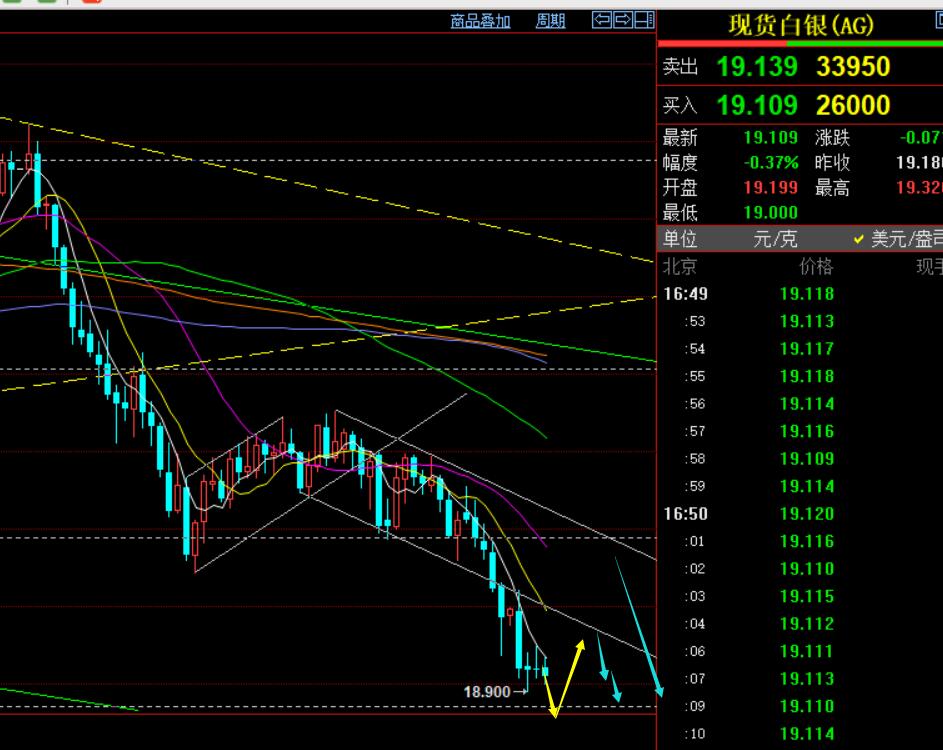Select the 元/克 unit option

pos(775,239)
